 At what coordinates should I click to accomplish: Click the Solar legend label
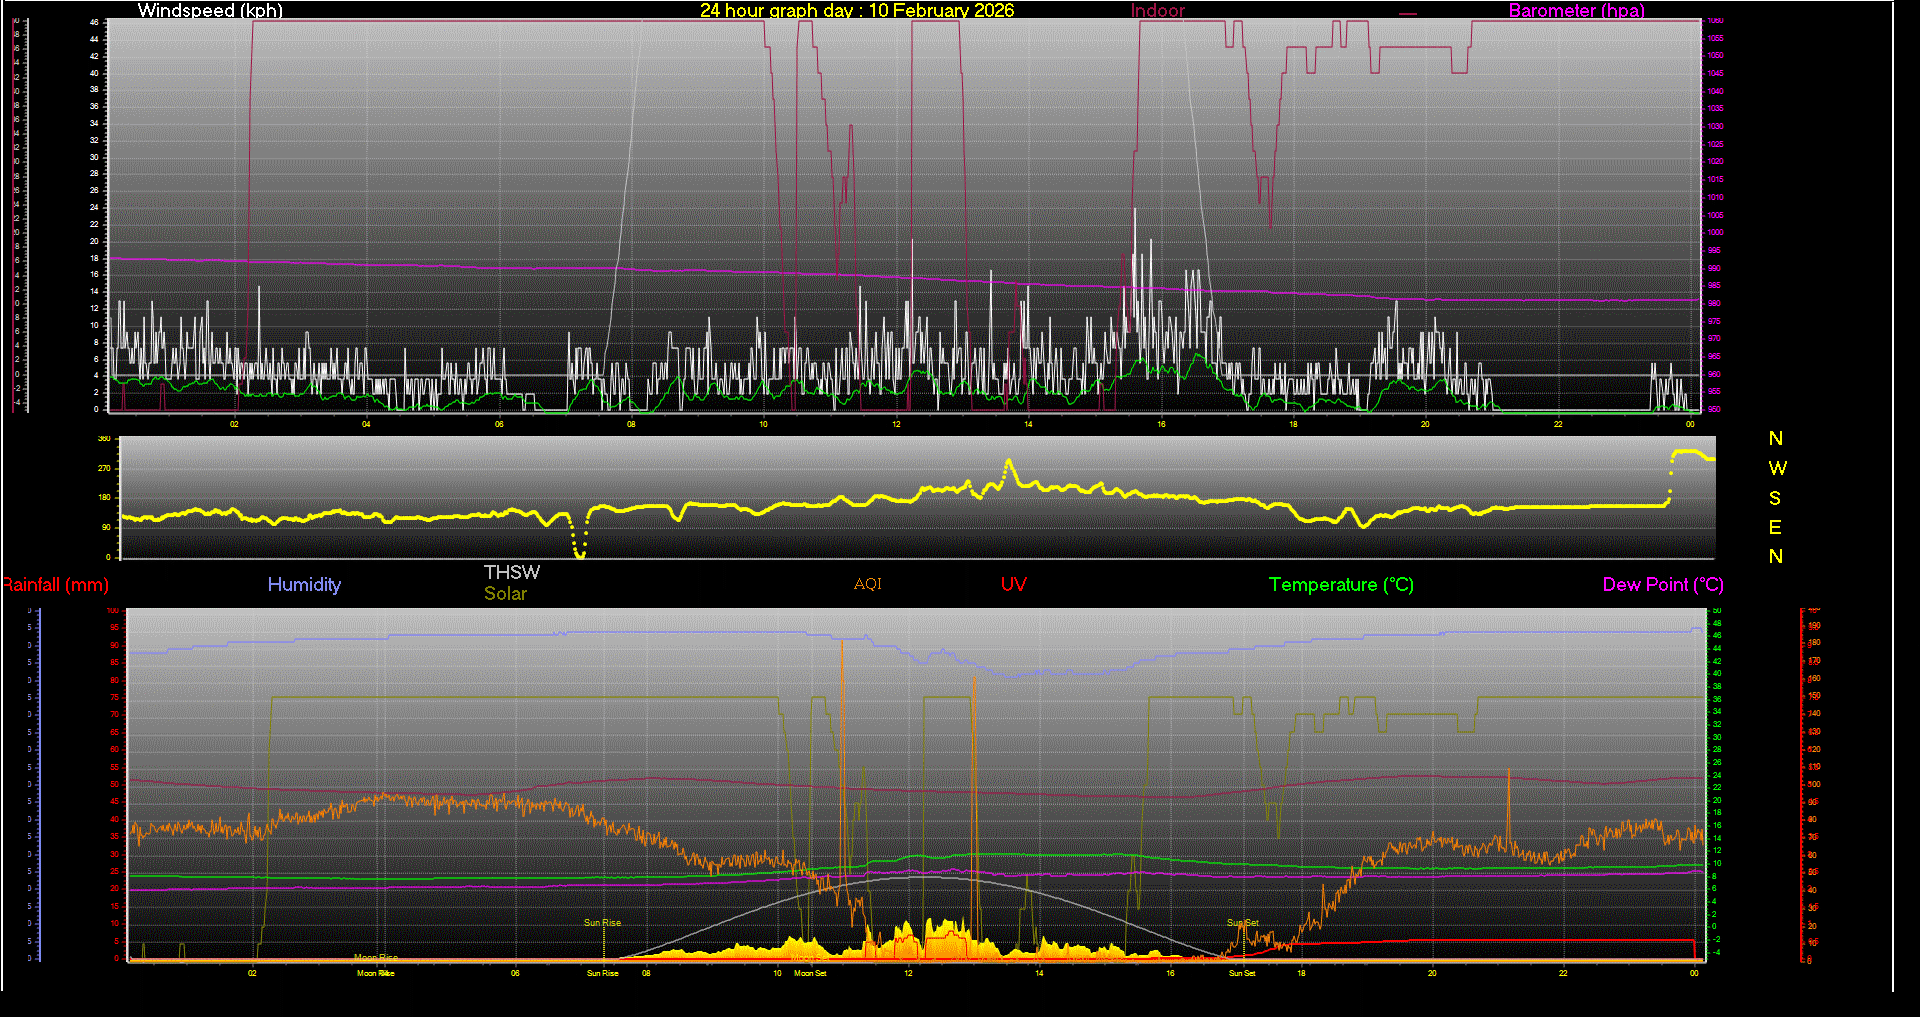pos(505,593)
